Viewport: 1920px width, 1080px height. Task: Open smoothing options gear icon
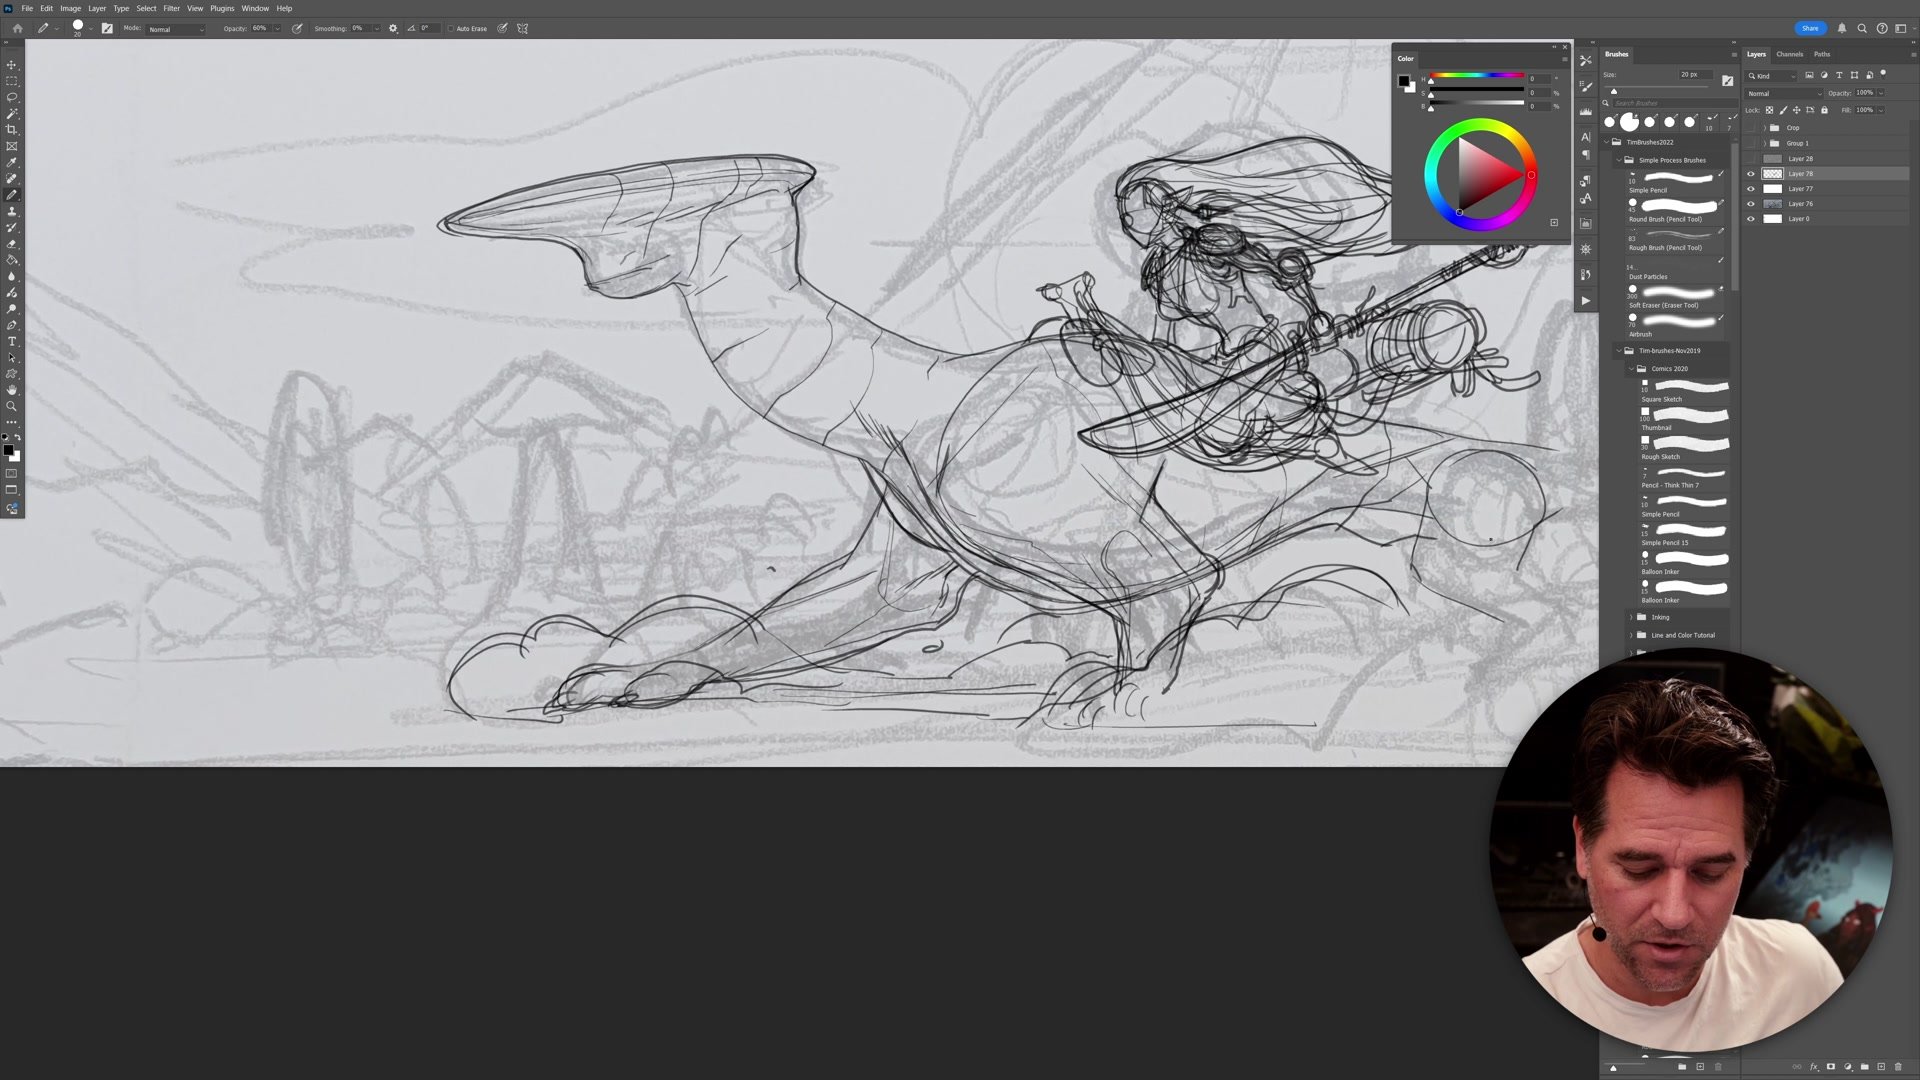click(x=393, y=28)
